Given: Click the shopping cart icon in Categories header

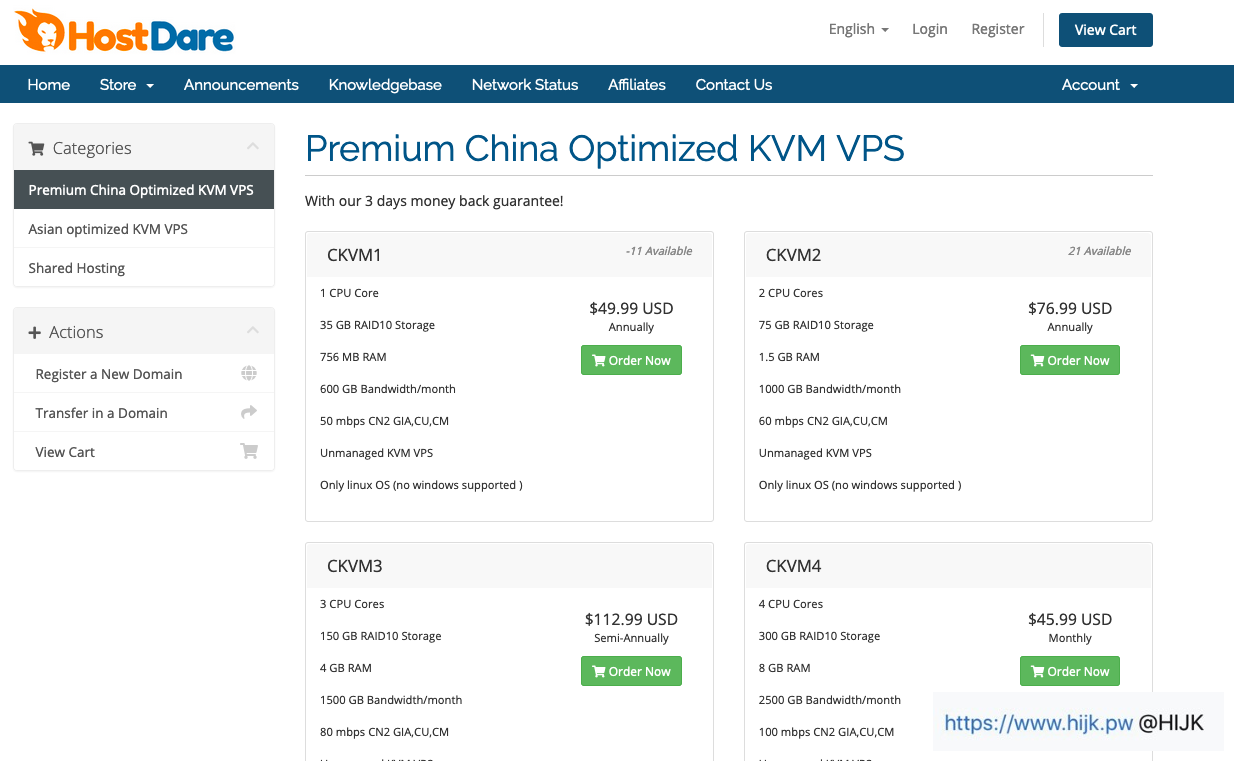Looking at the screenshot, I should click(x=37, y=149).
